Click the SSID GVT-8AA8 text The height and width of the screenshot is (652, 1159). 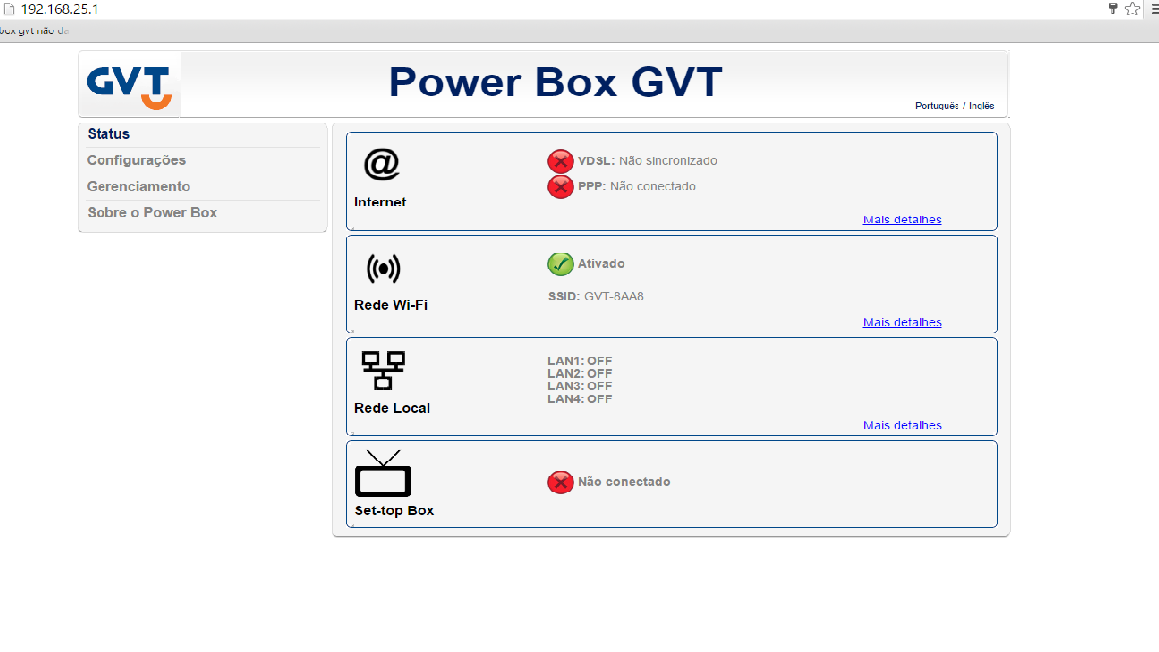coord(596,296)
